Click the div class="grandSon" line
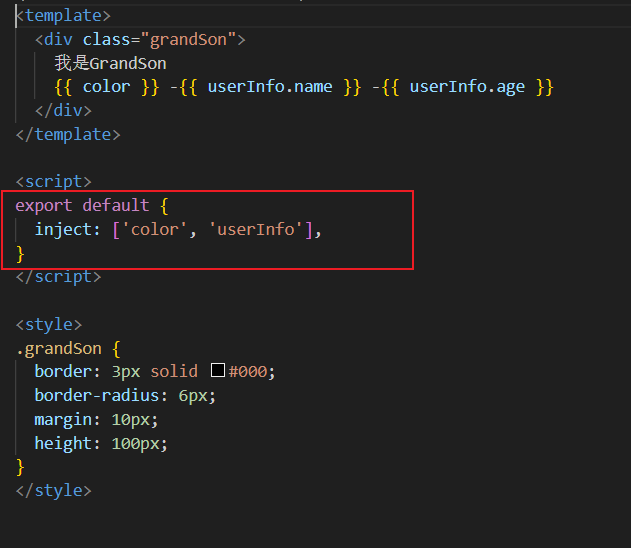Viewport: 631px width, 548px height. 140,39
